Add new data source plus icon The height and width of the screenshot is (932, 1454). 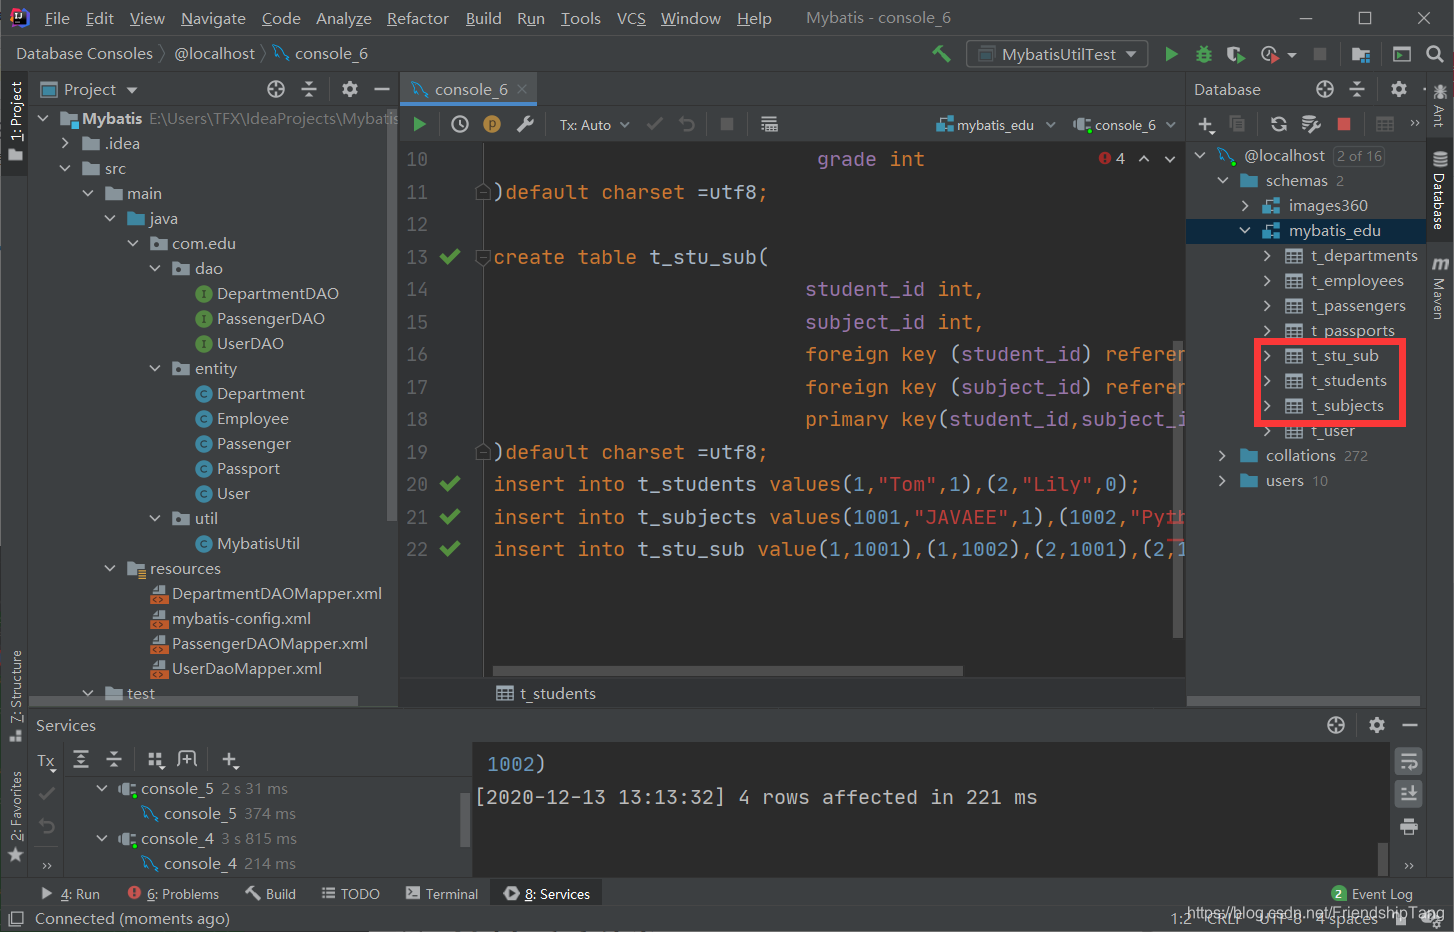tap(1206, 124)
